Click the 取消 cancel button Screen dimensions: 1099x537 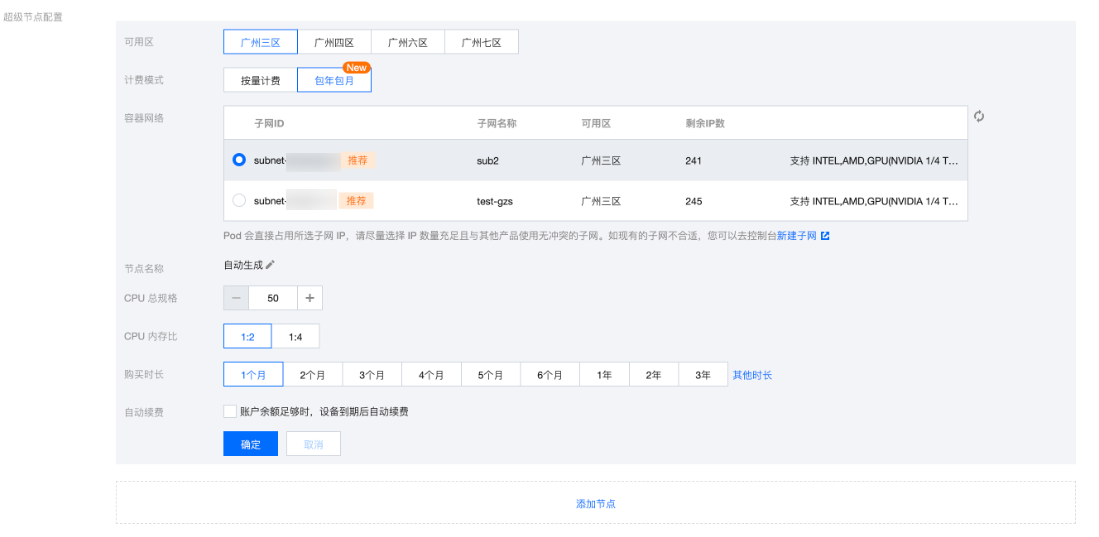click(313, 445)
